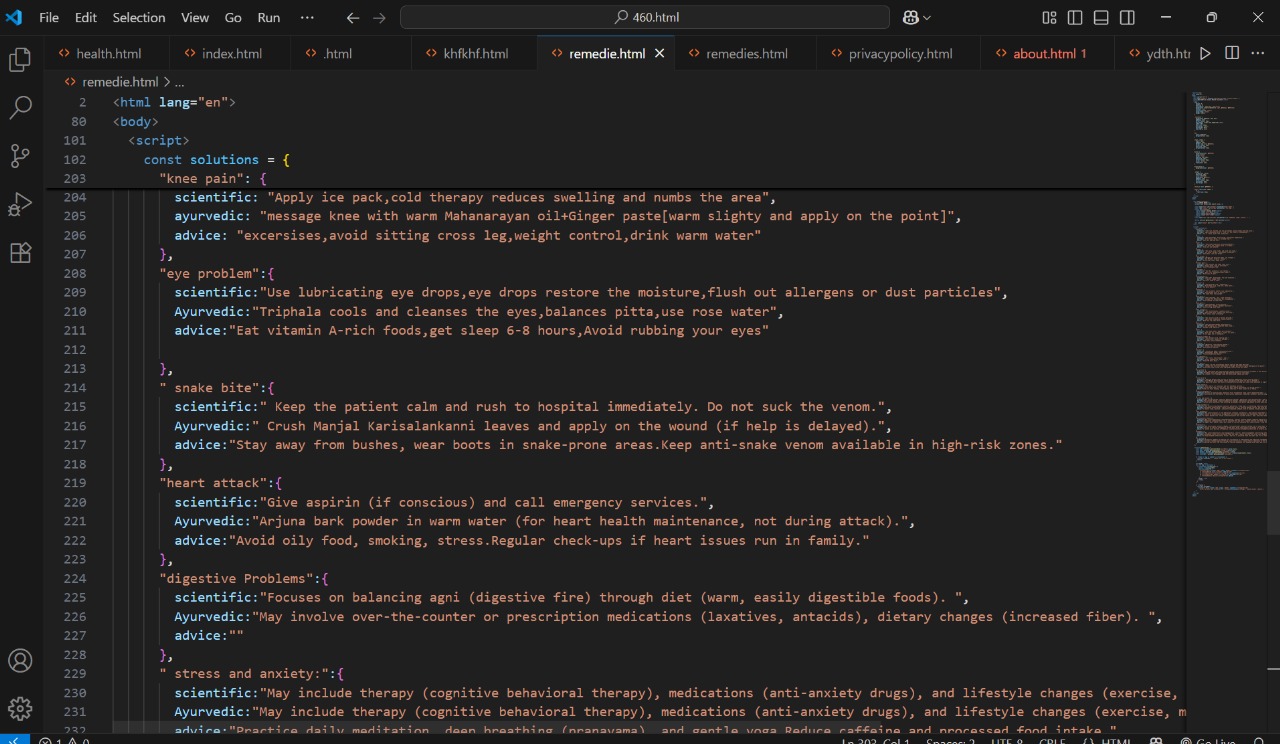
Task: Click the '"eye problem":{' code line
Action: (217, 273)
